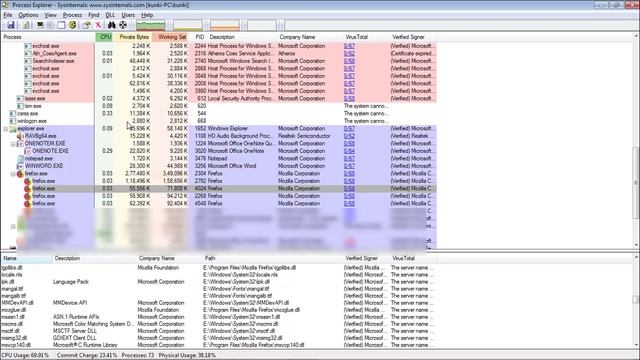The width and height of the screenshot is (640, 360).
Task: Toggle the process tree view icon
Action: [x=50, y=25]
